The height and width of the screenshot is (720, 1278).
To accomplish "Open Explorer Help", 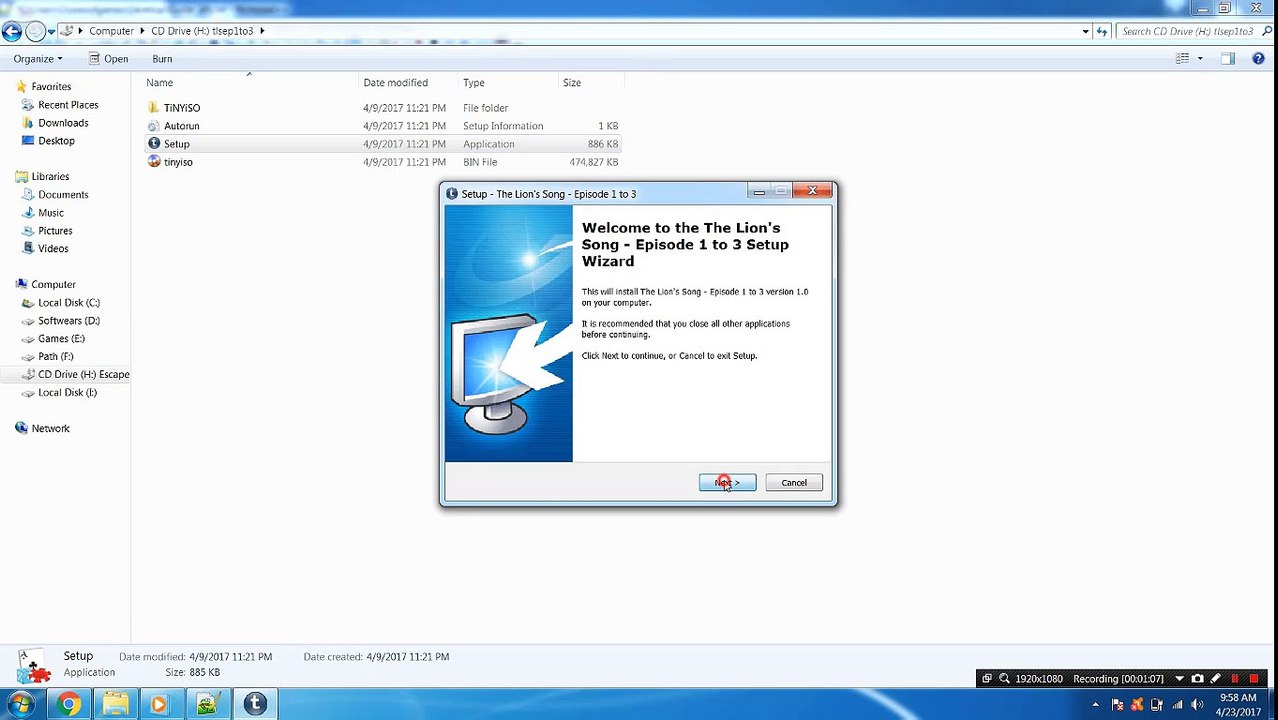I will (x=1258, y=59).
